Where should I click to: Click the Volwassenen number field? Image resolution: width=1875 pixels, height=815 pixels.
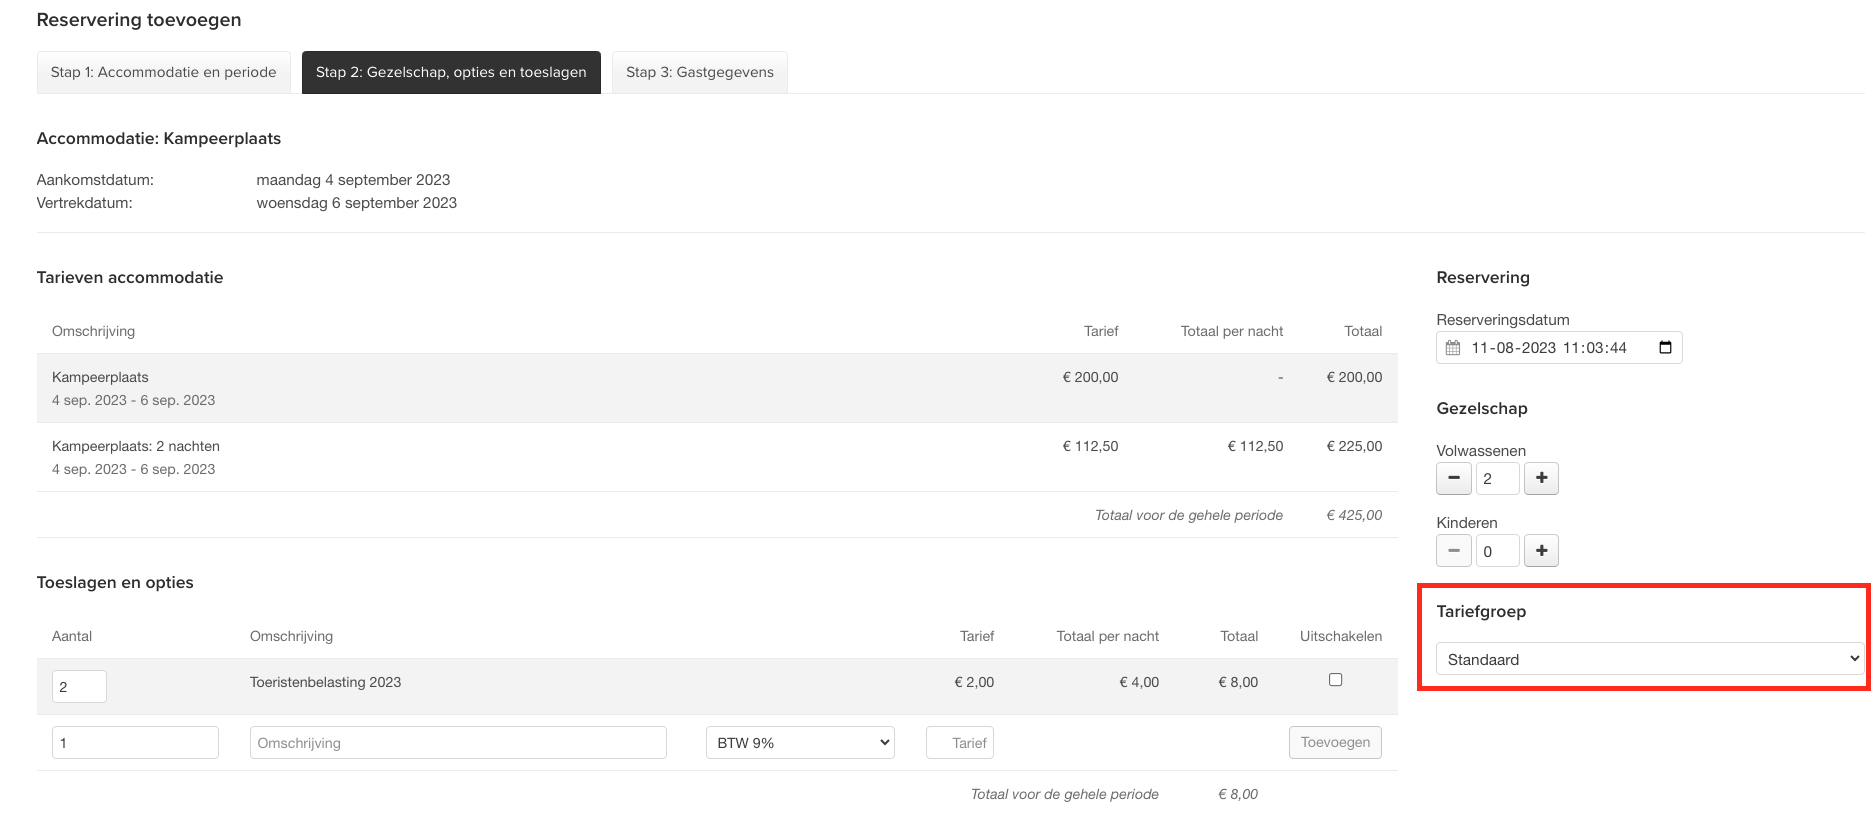pyautogui.click(x=1497, y=478)
